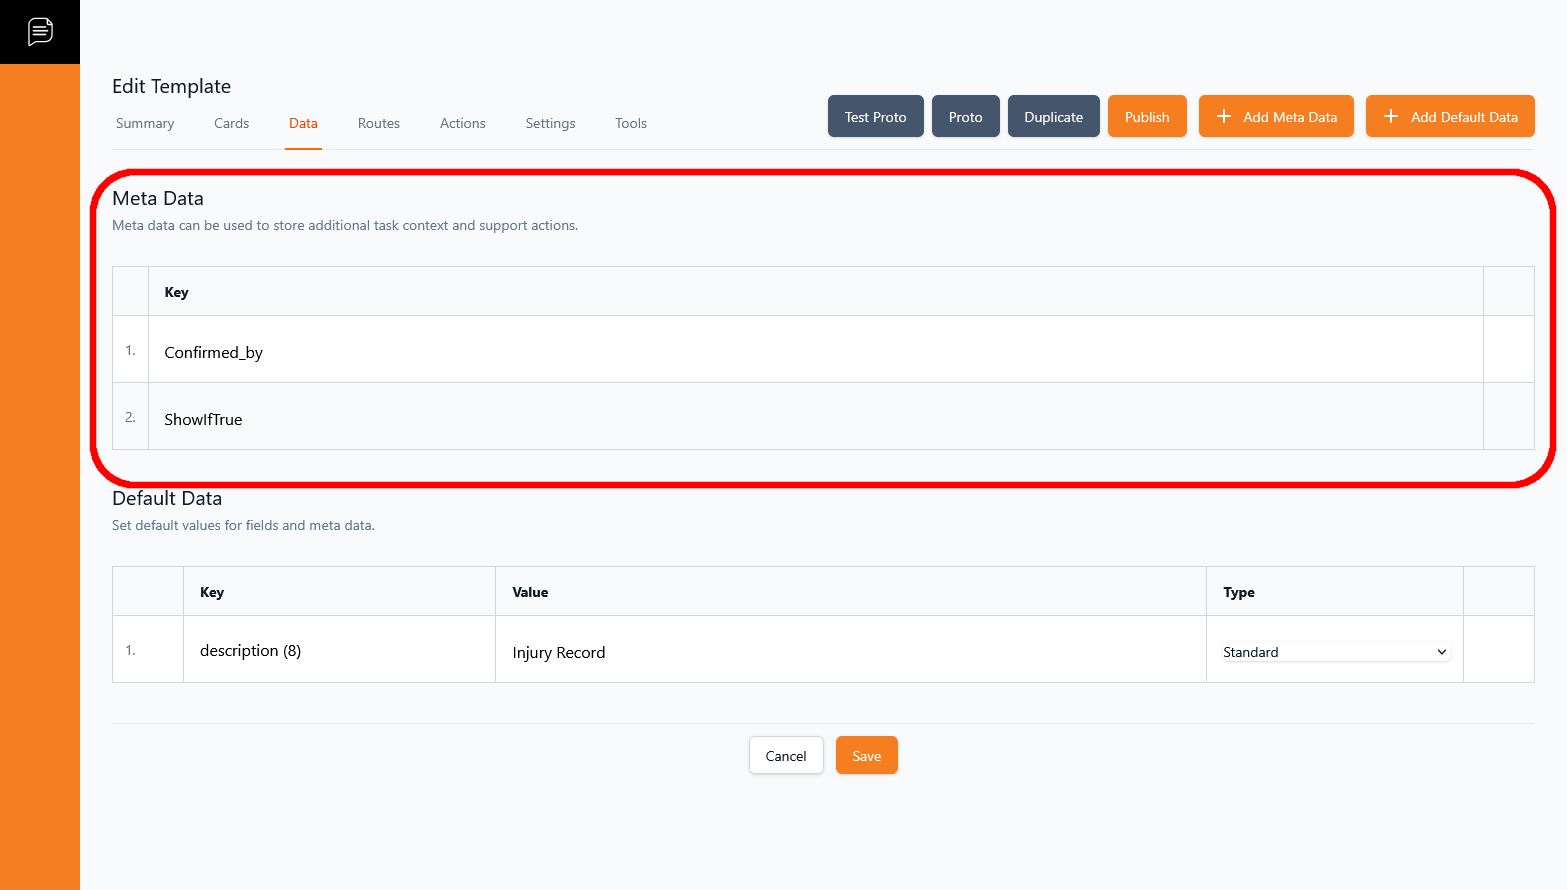Open the Standard type dropdown
The image size is (1567, 890).
[x=1334, y=652]
